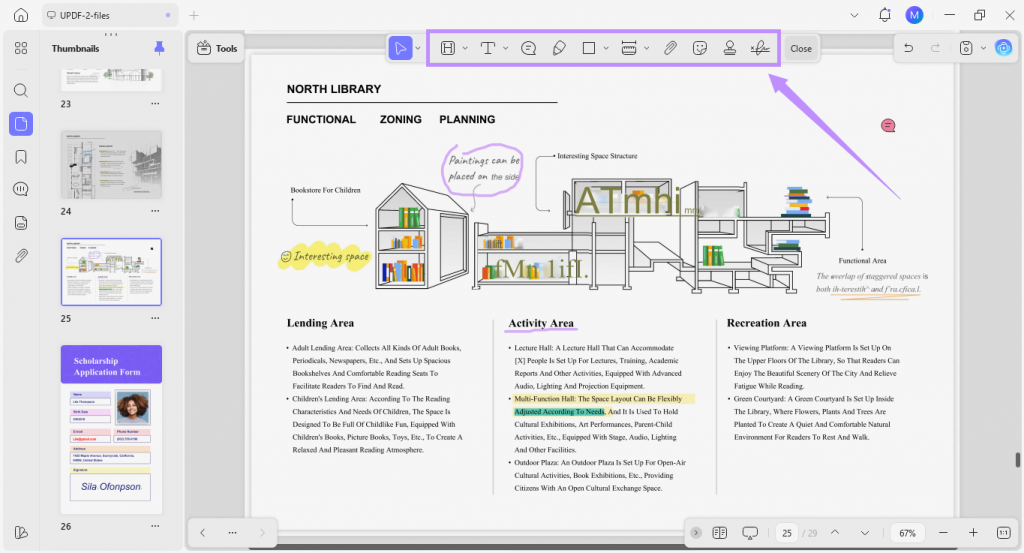This screenshot has width=1024, height=553.
Task: Click the Close button on the toolbar
Action: tap(801, 48)
